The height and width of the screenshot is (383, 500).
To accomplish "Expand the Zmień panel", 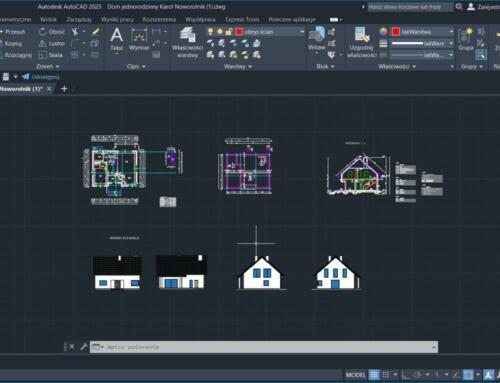I will pos(48,67).
